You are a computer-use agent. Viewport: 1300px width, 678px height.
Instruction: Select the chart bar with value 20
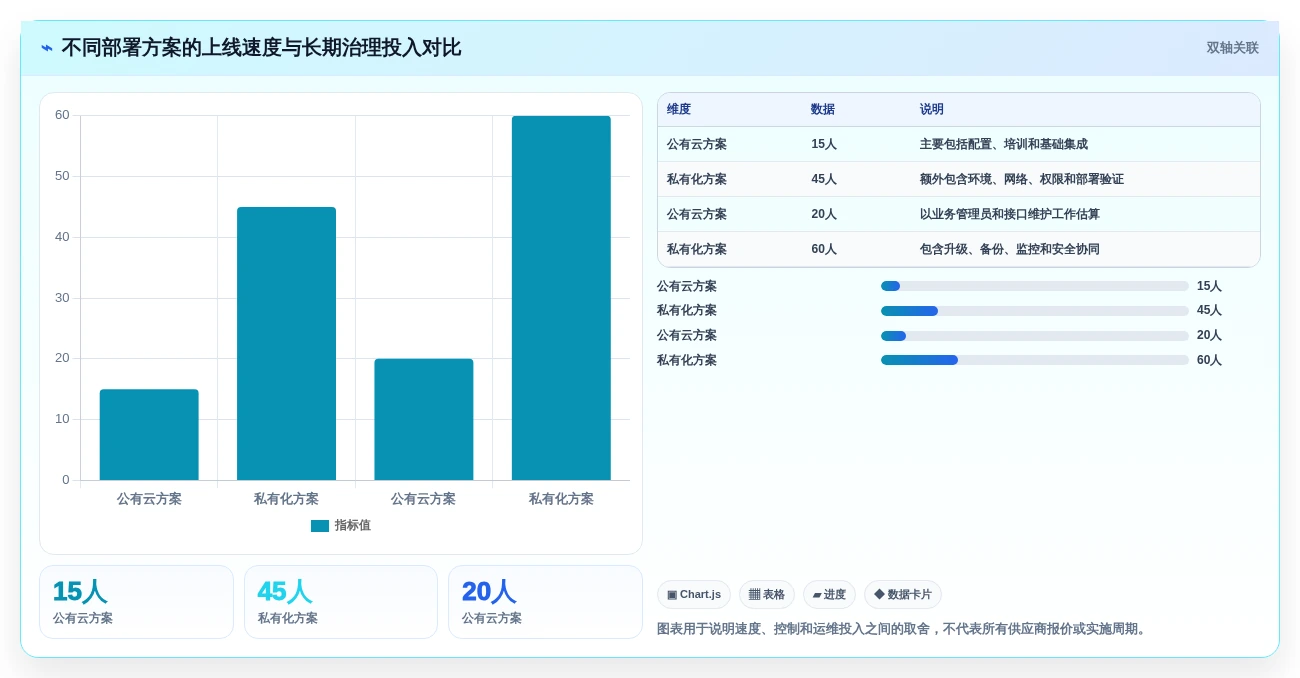(x=424, y=420)
